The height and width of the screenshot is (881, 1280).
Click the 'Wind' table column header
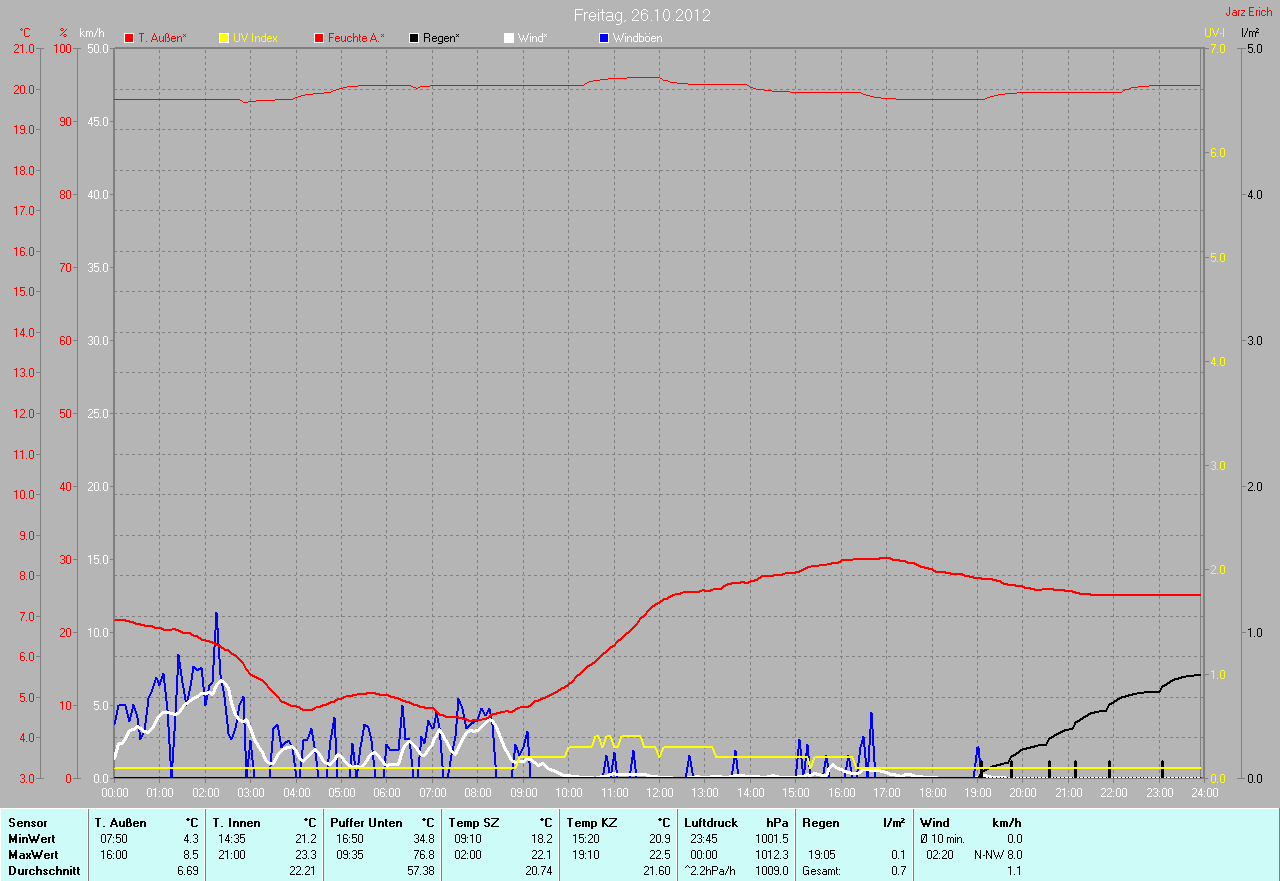[935, 822]
